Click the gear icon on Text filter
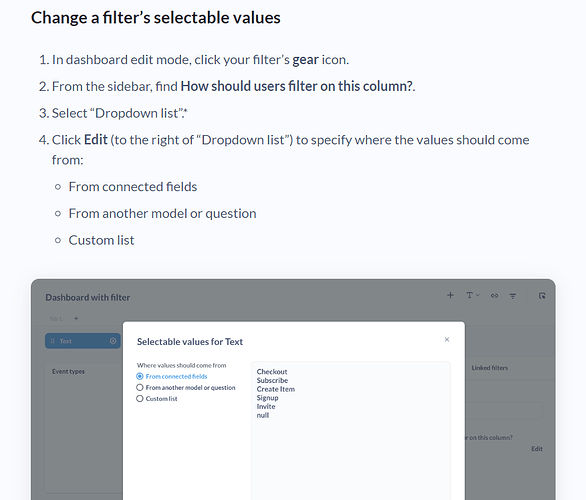The image size is (586, 500). click(x=113, y=341)
